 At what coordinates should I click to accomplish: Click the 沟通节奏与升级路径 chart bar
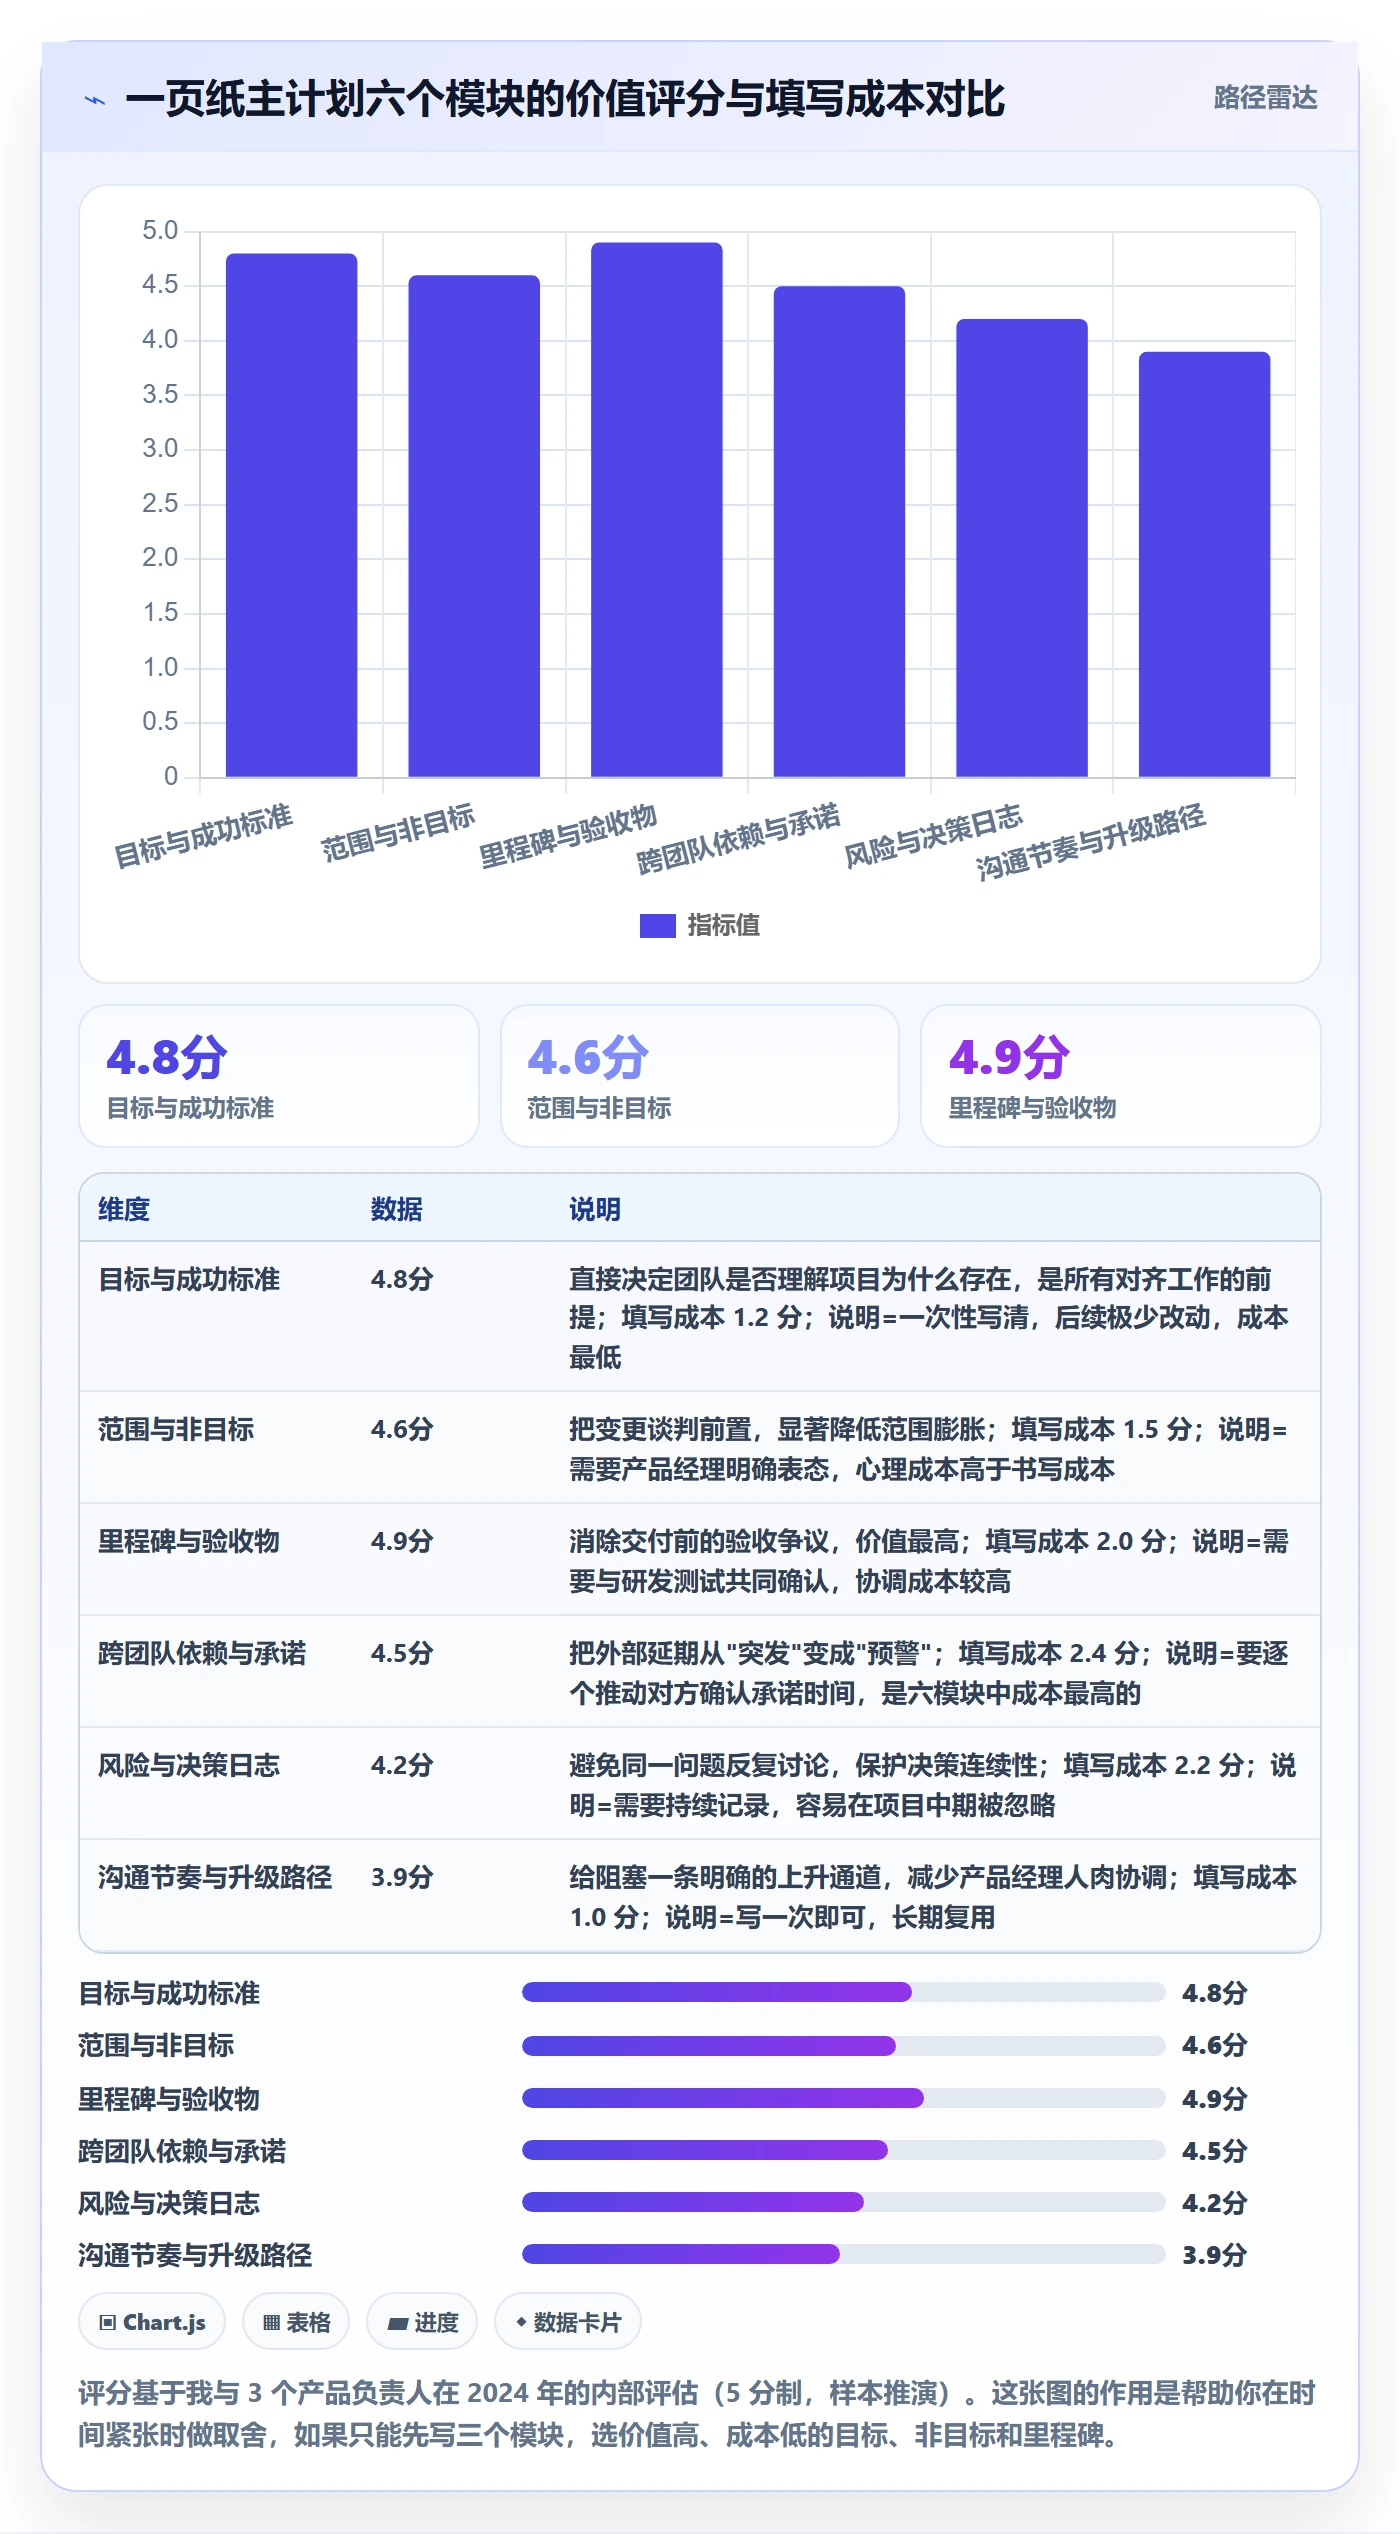[1204, 564]
